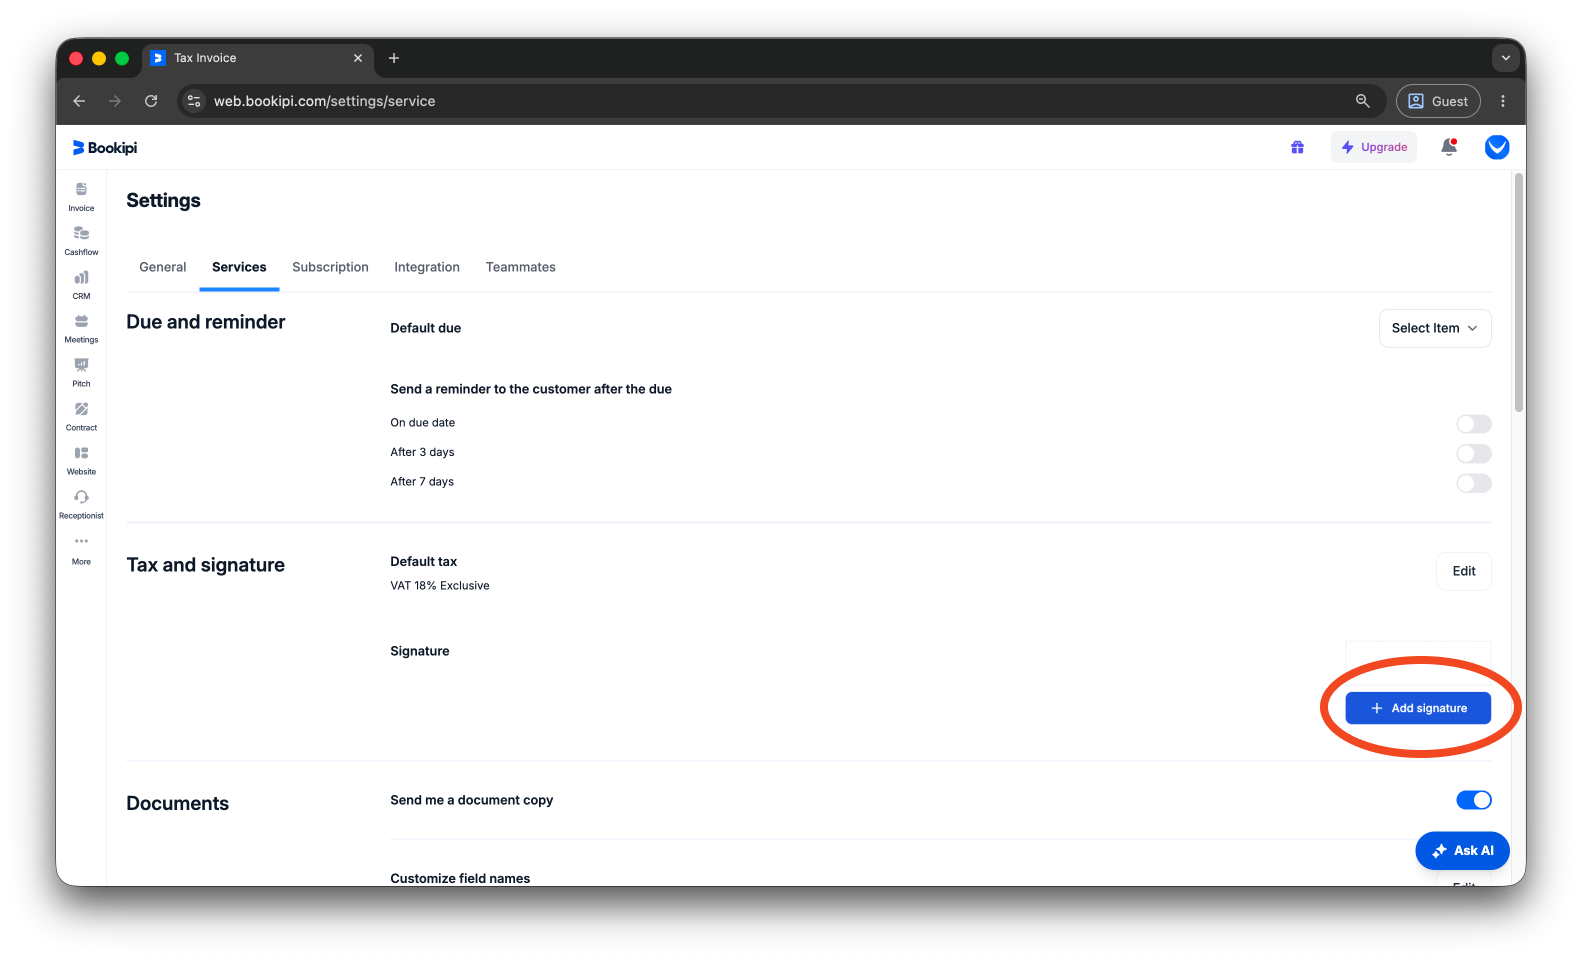1582x960 pixels.
Task: Show More sidebar options
Action: click(81, 550)
